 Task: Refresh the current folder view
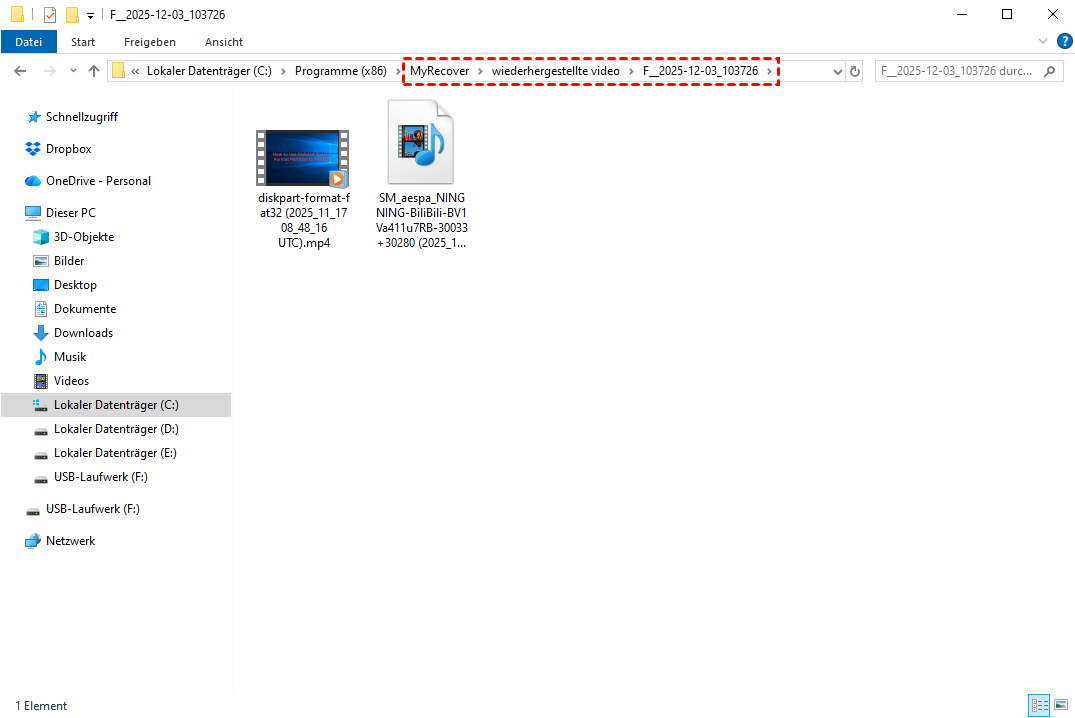[x=855, y=71]
